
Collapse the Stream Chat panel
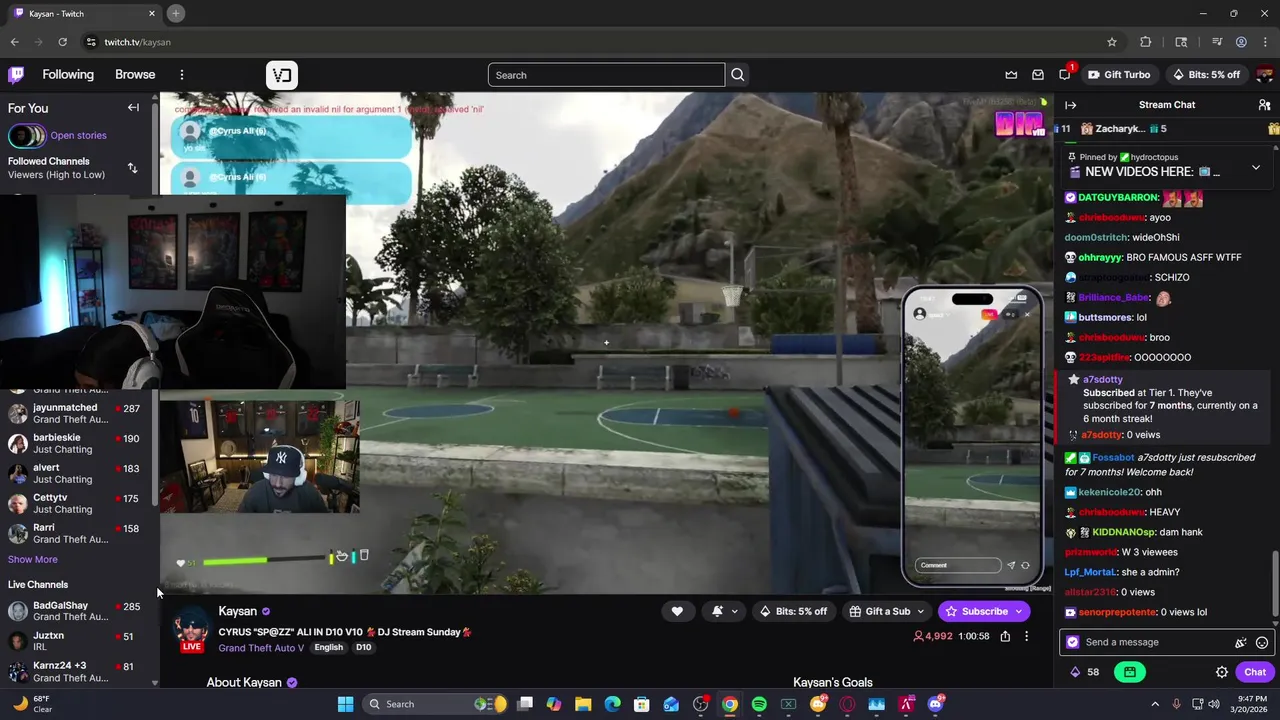(1071, 105)
